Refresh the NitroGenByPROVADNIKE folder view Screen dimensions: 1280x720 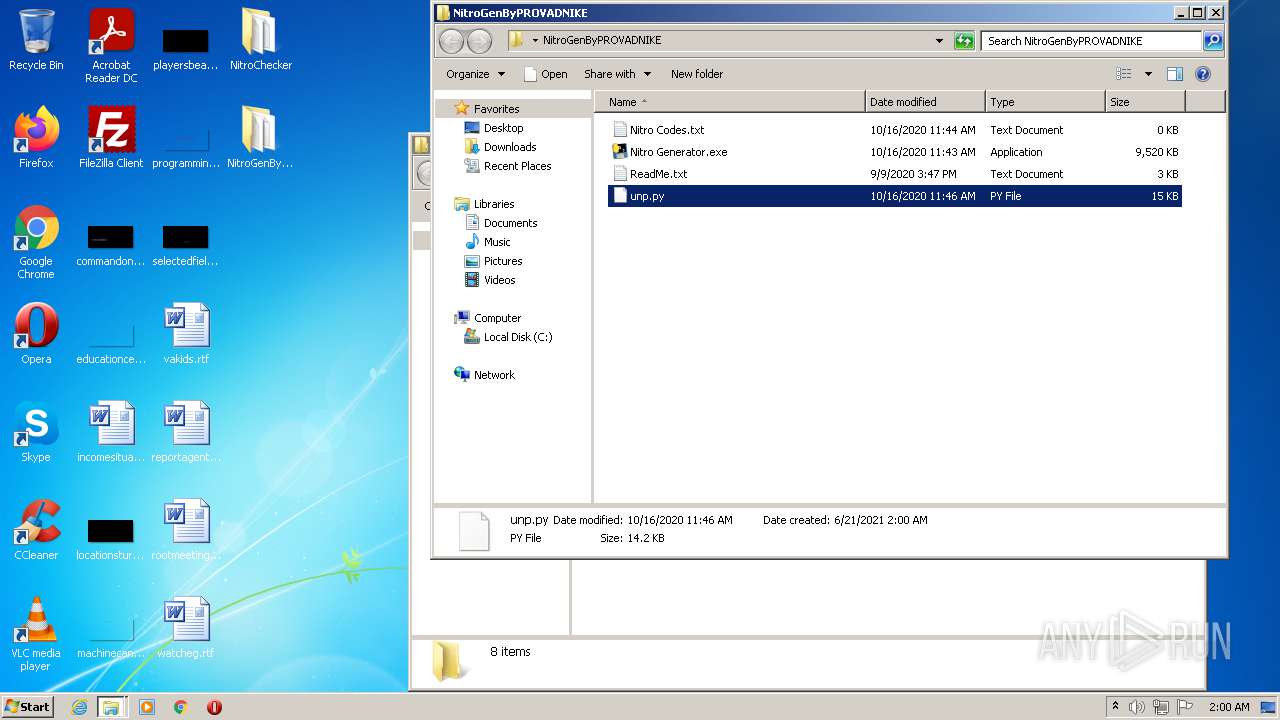964,41
